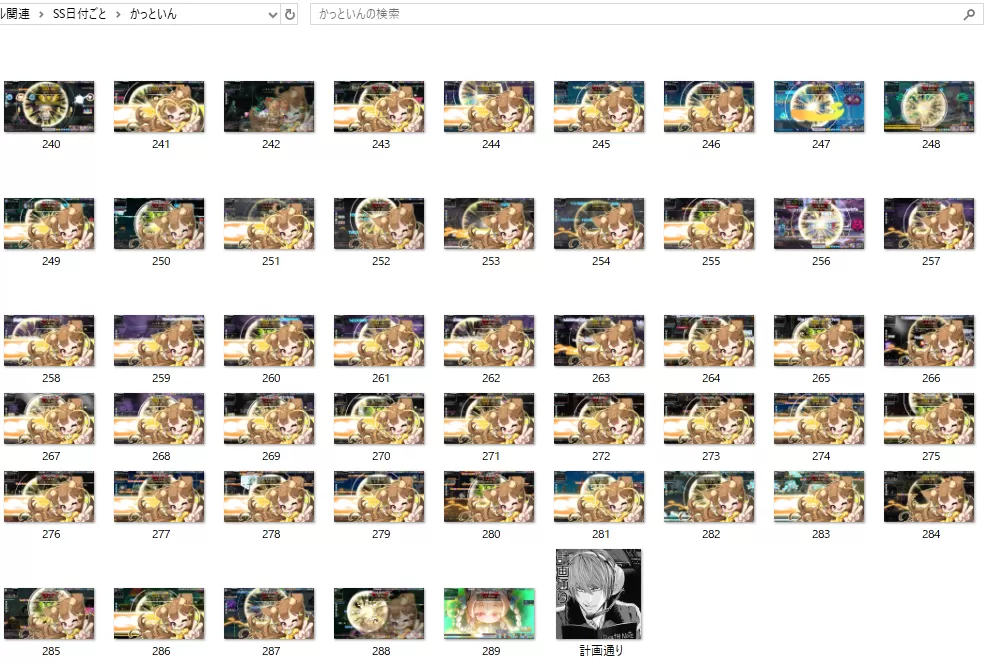Select image thumbnail 286

point(159,613)
